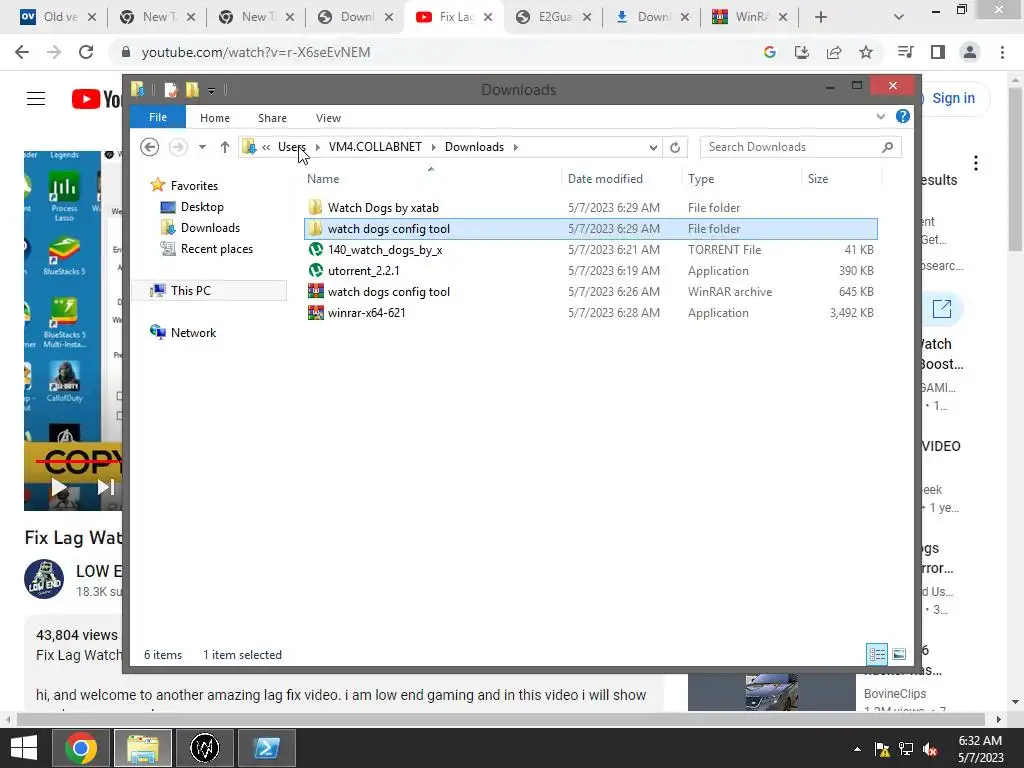Open Chrome three-dot menu
Viewport: 1024px width, 768px height.
[1002, 52]
